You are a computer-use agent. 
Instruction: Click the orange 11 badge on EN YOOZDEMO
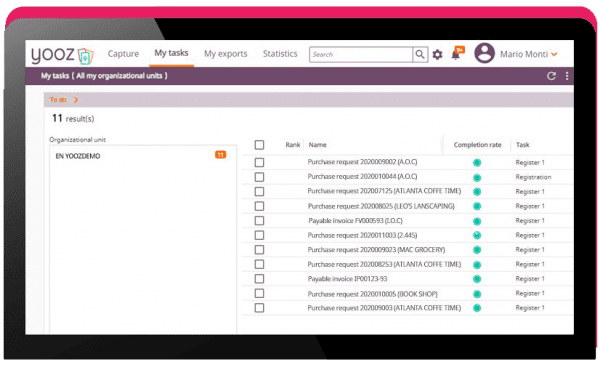tap(220, 155)
